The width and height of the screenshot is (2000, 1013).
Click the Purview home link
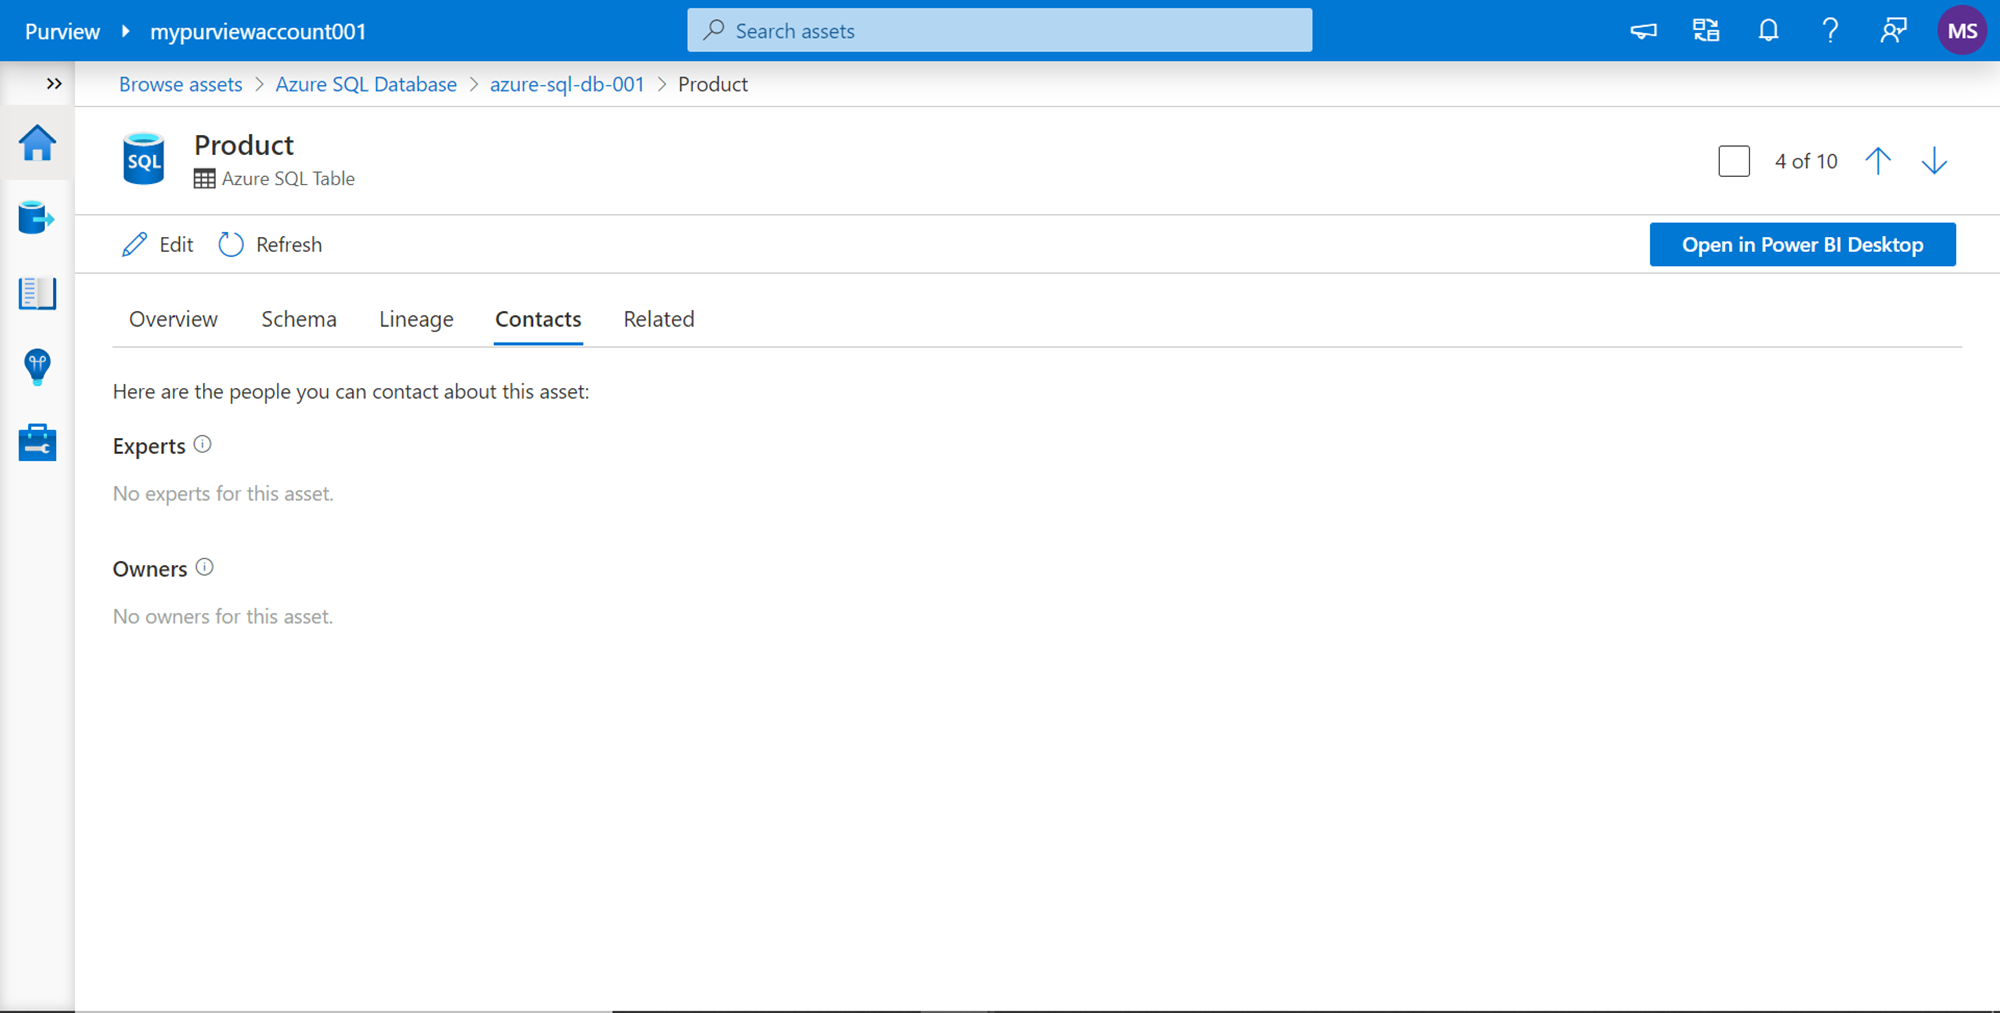62,31
